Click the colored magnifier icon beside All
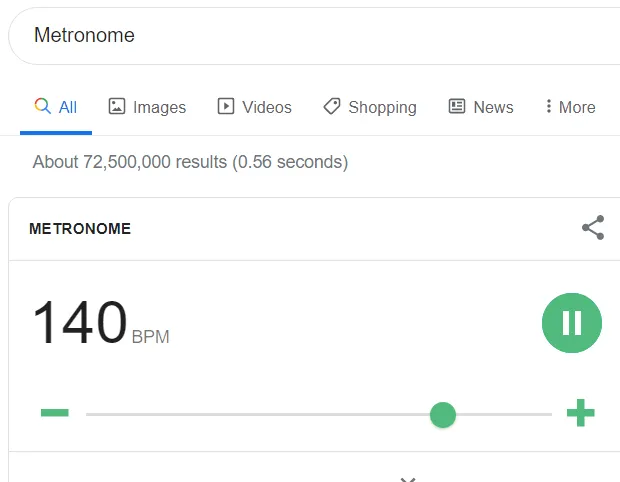The height and width of the screenshot is (482, 620). click(42, 106)
